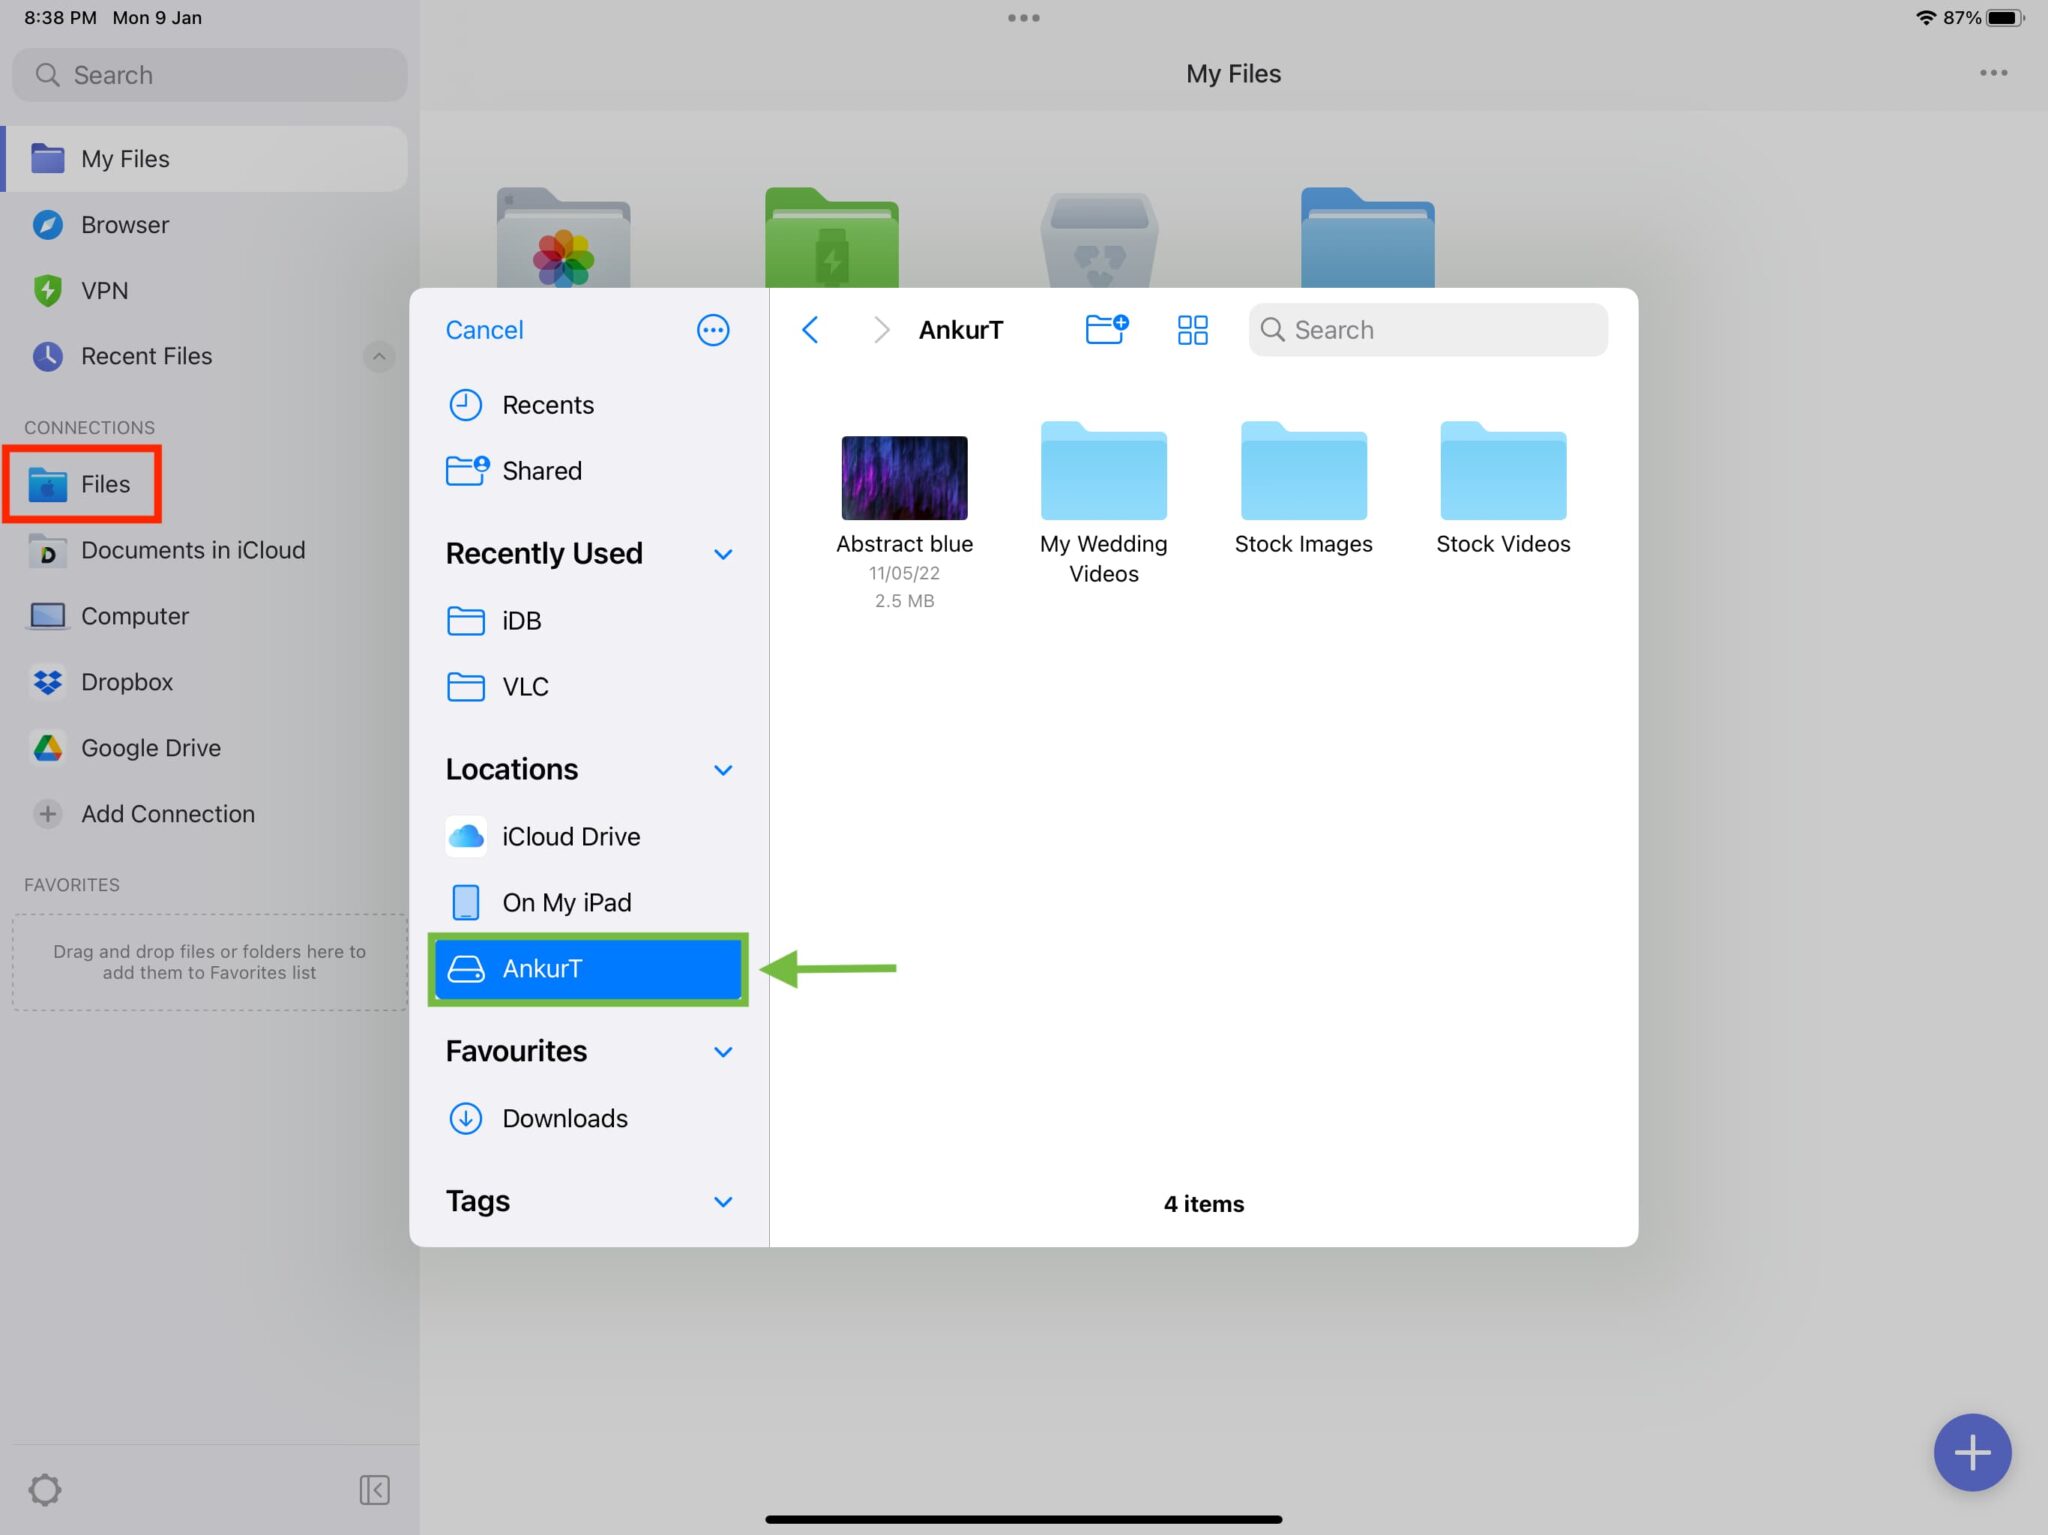Screen dimensions: 2048x1535
Task: Select Recent Files in sidebar
Action: [x=190, y=356]
